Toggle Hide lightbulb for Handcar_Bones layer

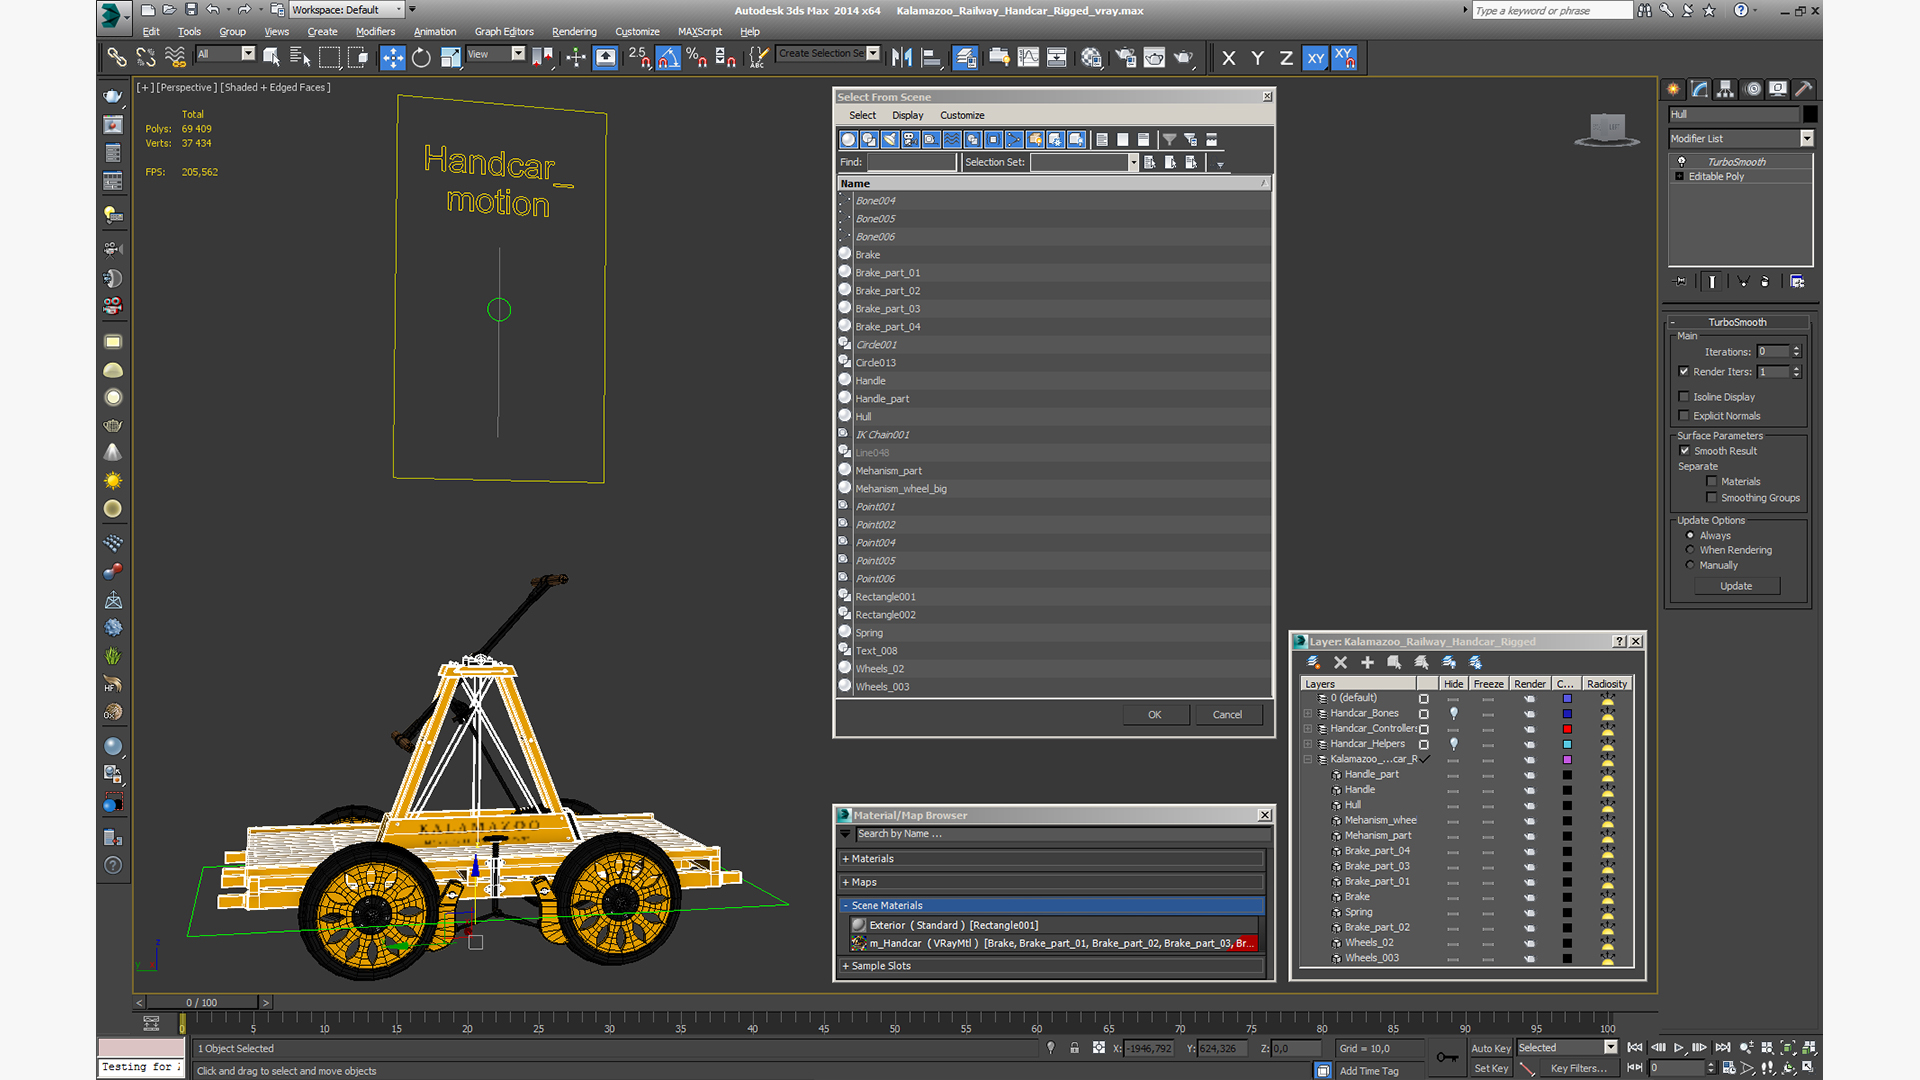(1454, 714)
